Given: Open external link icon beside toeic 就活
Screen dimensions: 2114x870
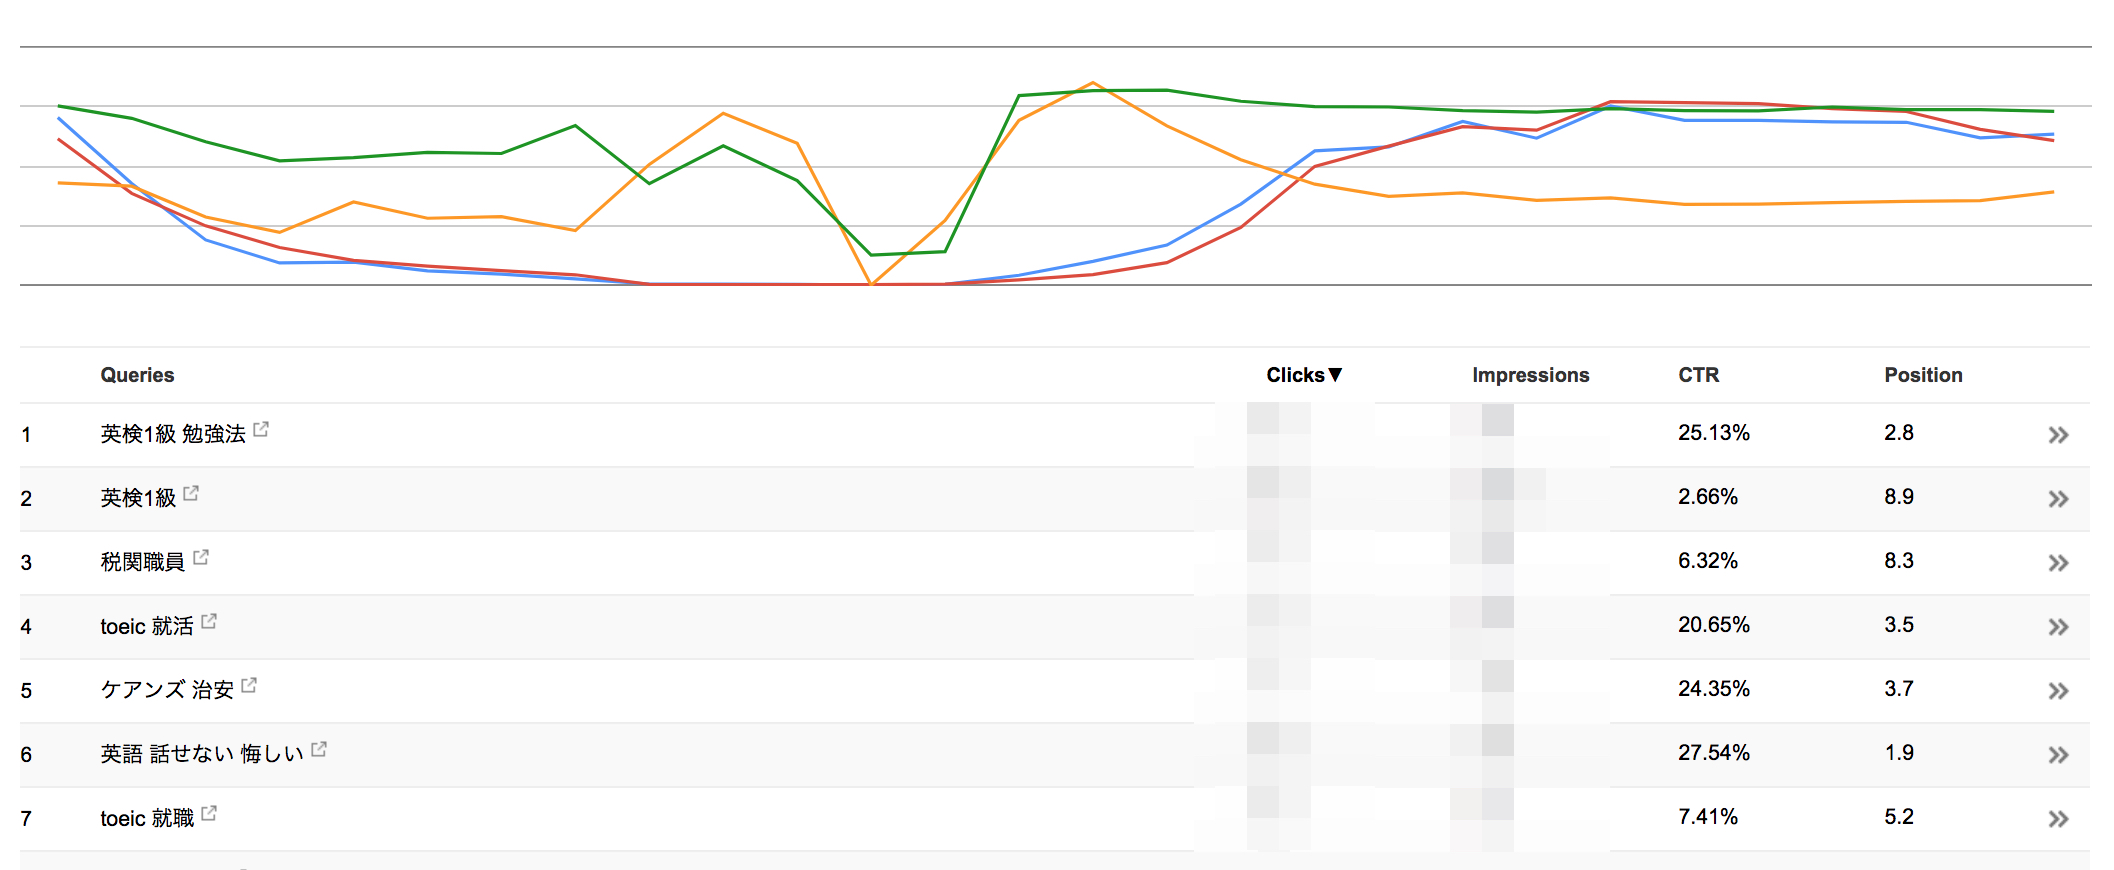Looking at the screenshot, I should [209, 621].
